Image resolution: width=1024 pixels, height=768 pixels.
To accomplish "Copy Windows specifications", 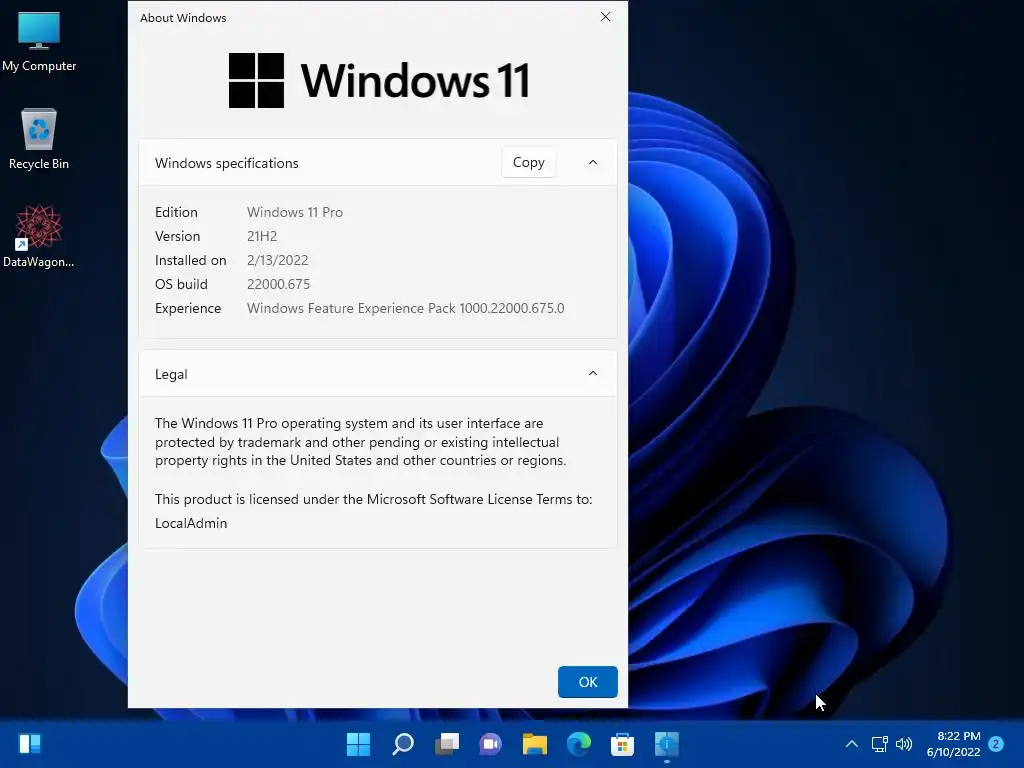I will (x=528, y=163).
